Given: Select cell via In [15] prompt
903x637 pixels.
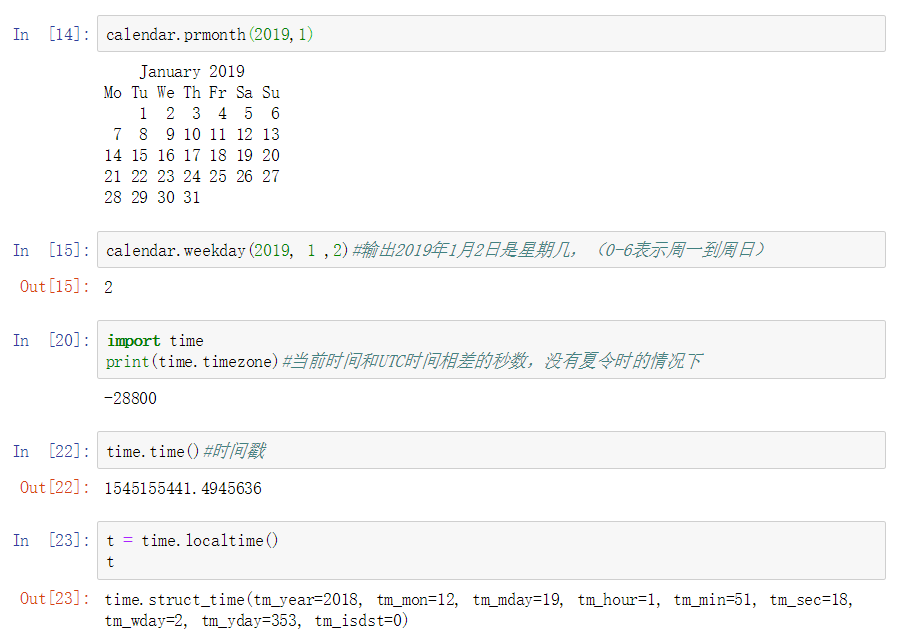Looking at the screenshot, I should (51, 251).
